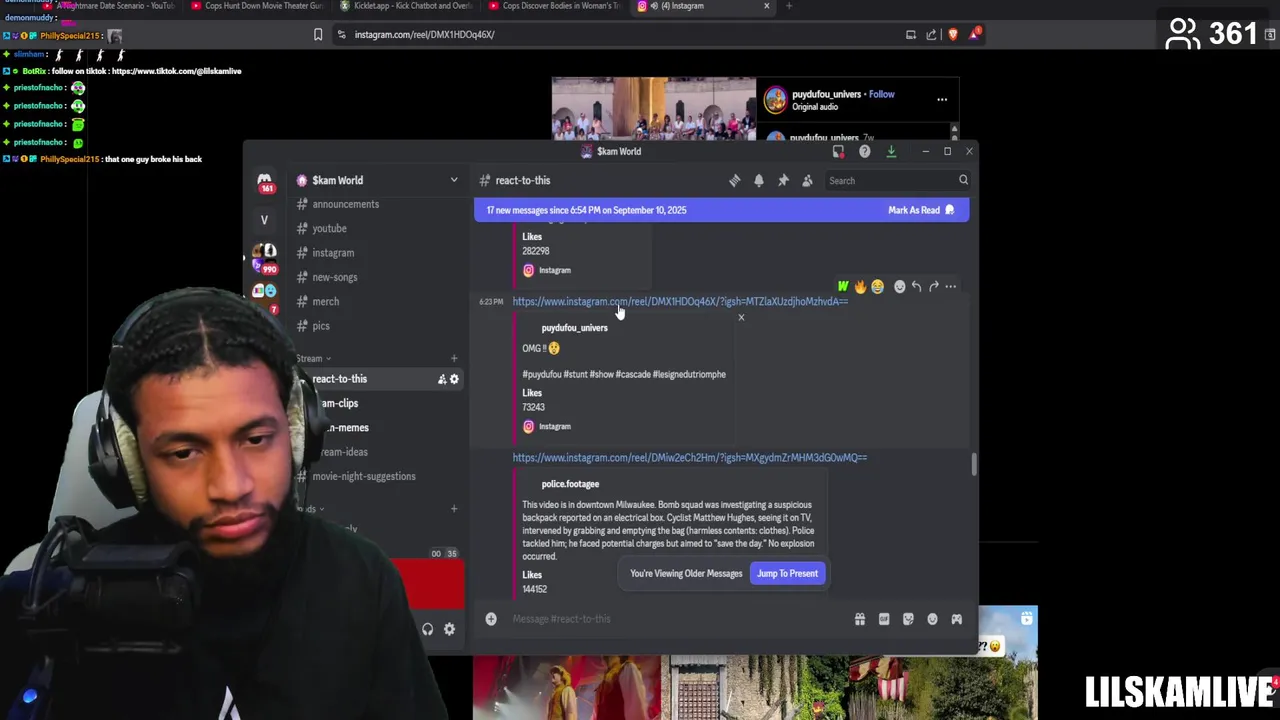This screenshot has height=720, width=1280.
Task: Click the Discord search magnifier icon
Action: tap(963, 181)
